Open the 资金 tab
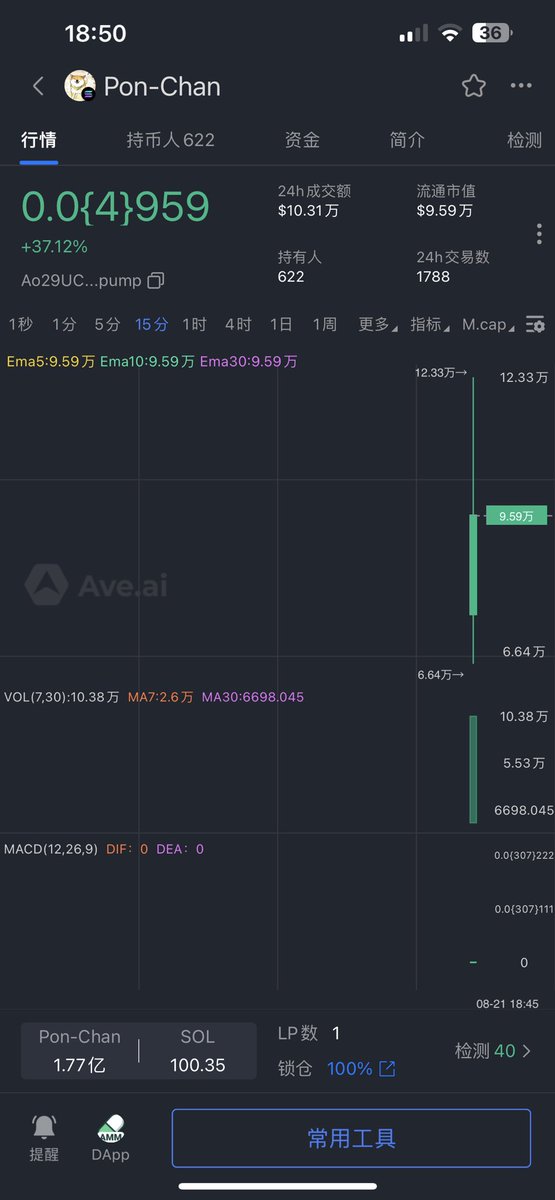Viewport: 555px width, 1200px height. point(302,140)
